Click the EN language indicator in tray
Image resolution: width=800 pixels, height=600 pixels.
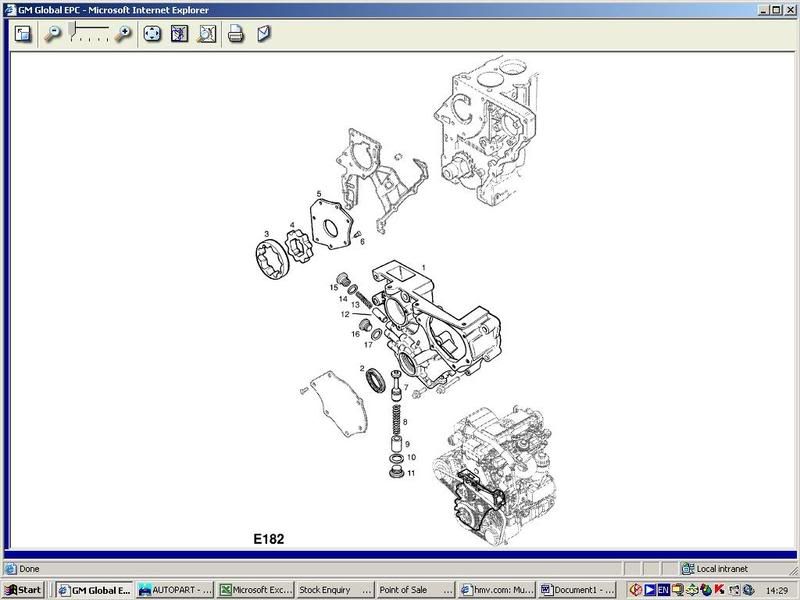(x=664, y=589)
